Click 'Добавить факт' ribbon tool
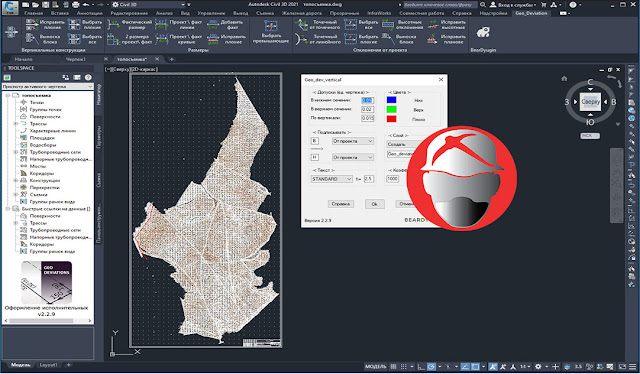Screen dimensions: 640x374 [x=225, y=25]
